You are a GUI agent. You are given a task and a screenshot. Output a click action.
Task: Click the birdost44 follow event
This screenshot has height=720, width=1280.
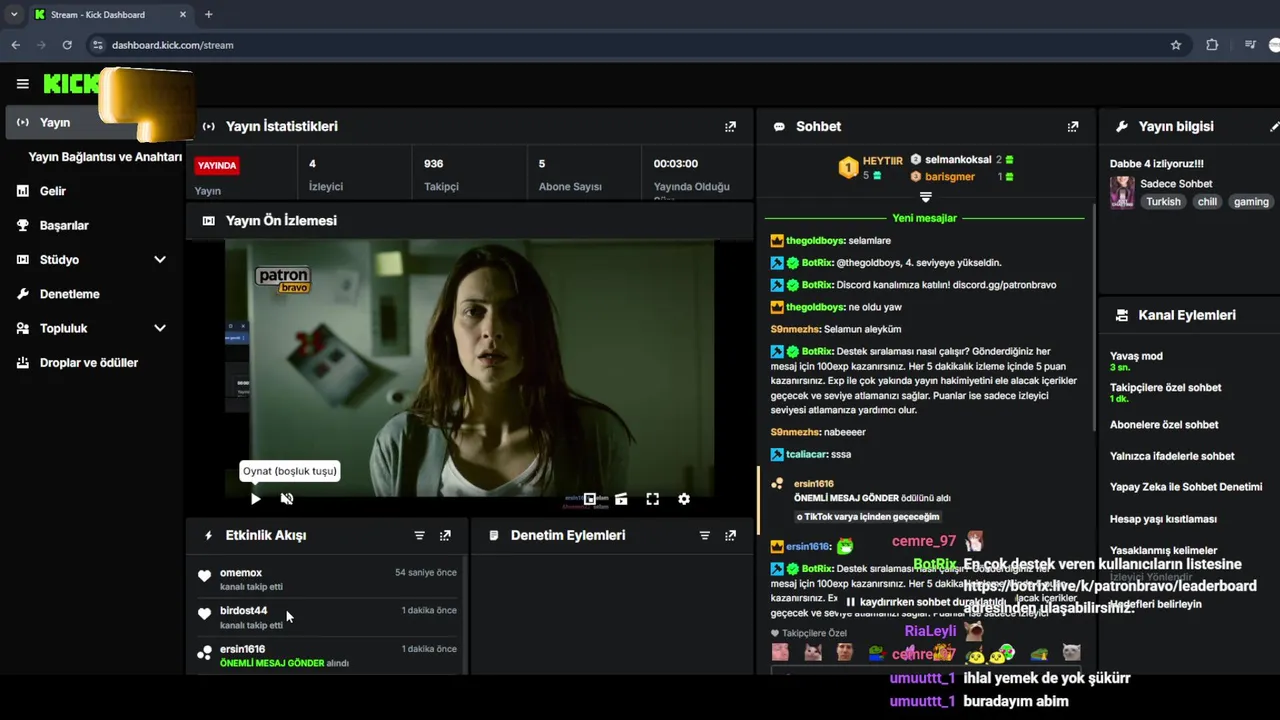[x=328, y=617]
